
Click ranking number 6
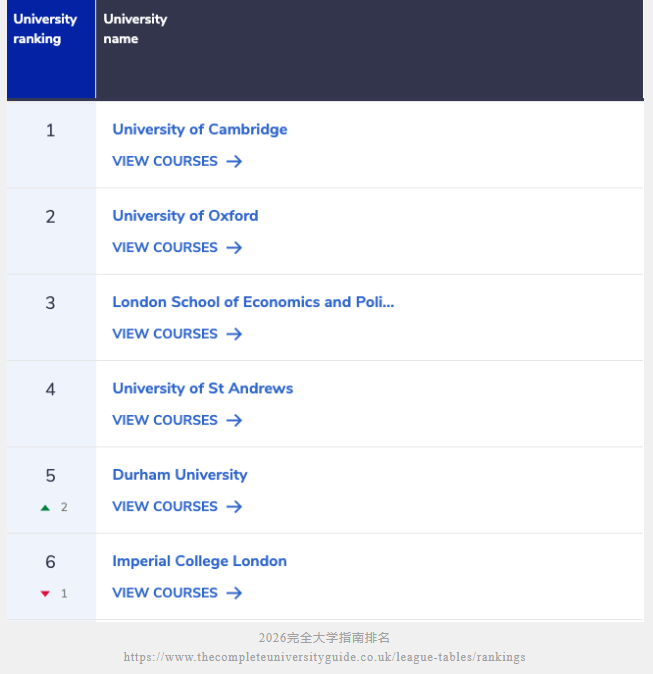coord(50,563)
